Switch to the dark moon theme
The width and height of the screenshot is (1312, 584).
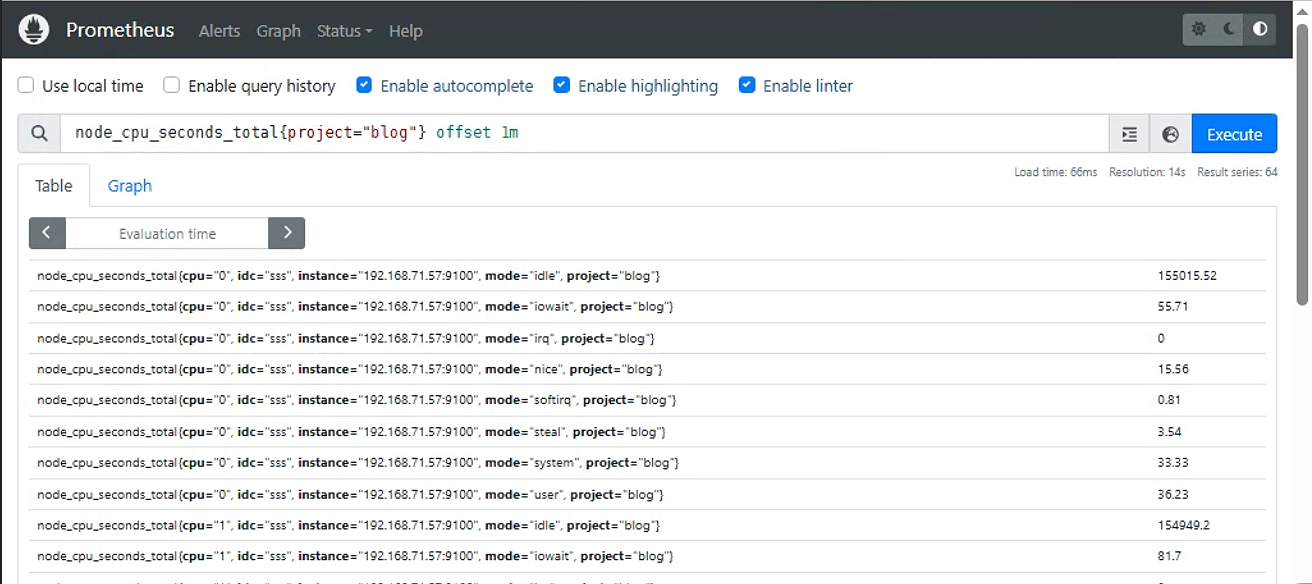(x=1229, y=30)
